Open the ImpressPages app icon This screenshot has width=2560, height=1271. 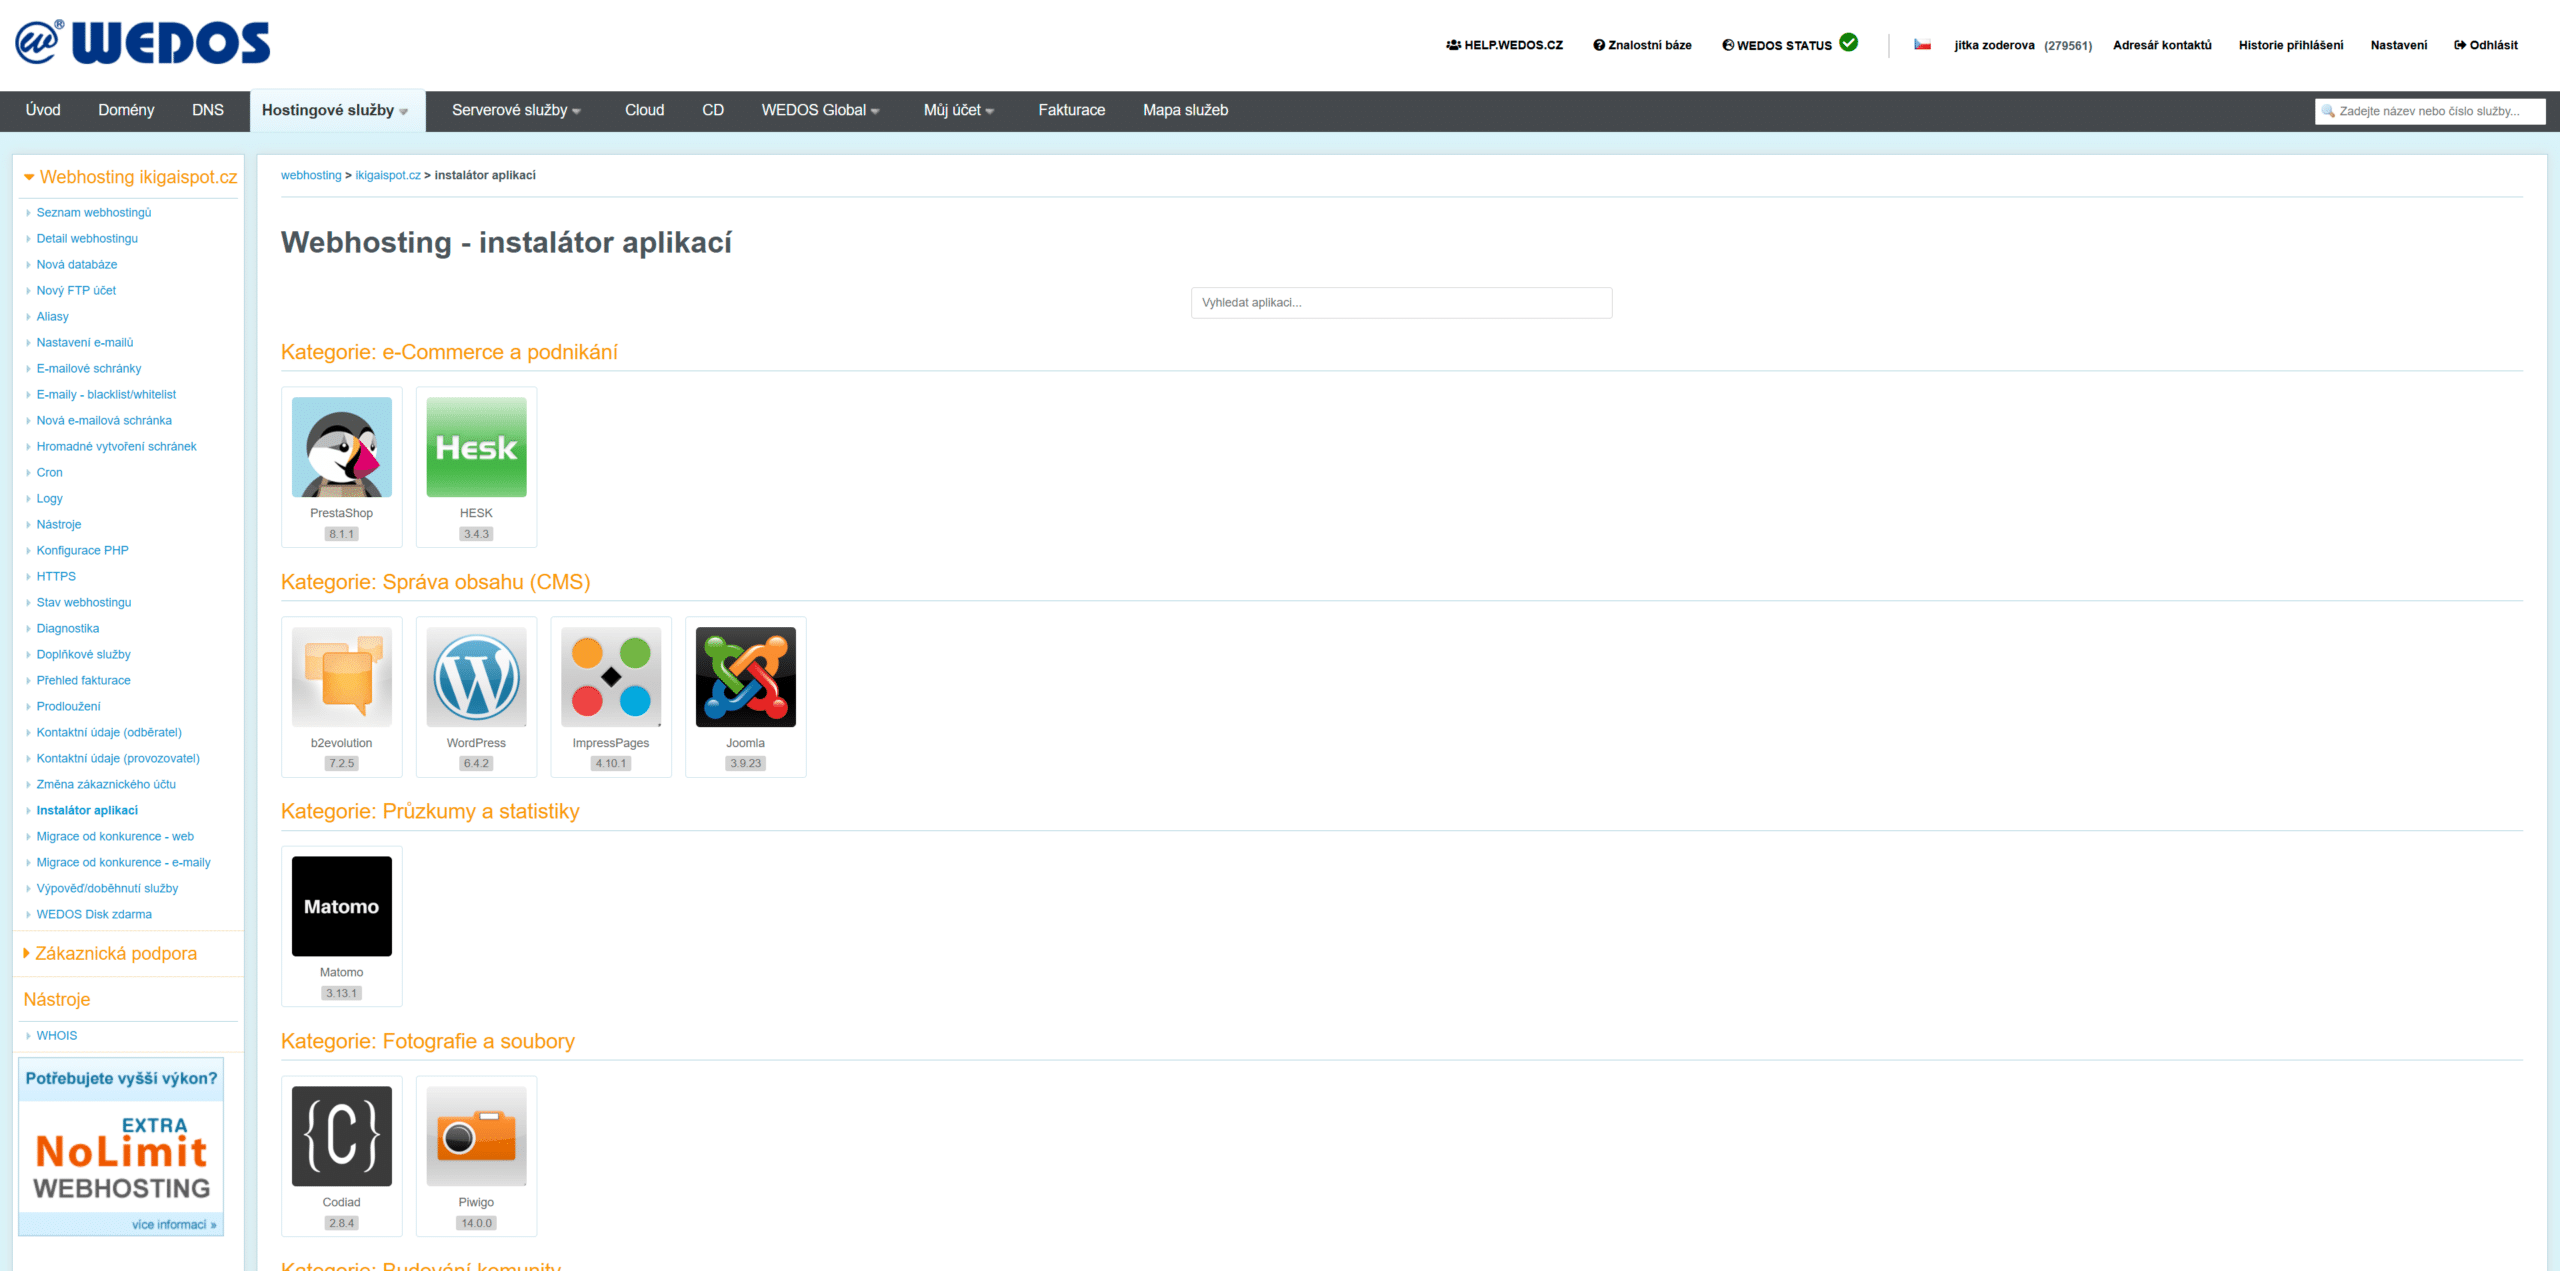click(x=611, y=677)
